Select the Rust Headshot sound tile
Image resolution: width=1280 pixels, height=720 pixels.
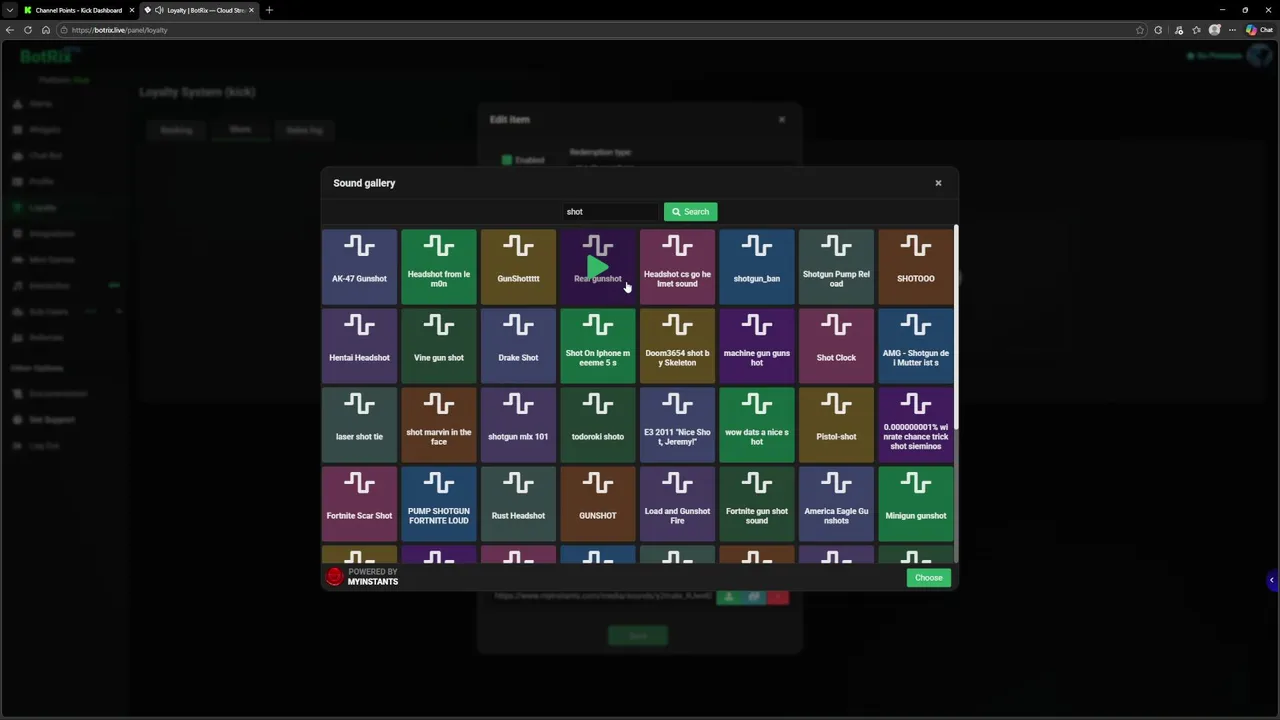tap(518, 504)
